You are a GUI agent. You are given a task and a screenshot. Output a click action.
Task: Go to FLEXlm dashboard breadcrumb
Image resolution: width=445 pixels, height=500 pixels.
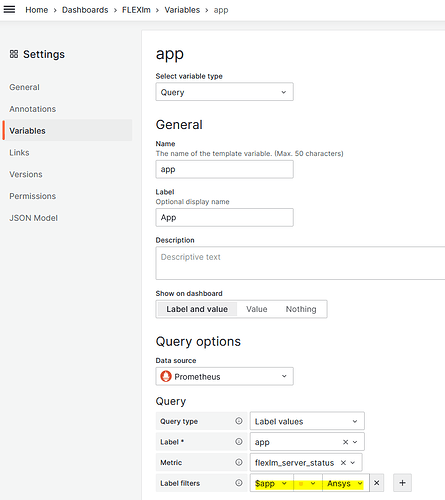point(136,10)
